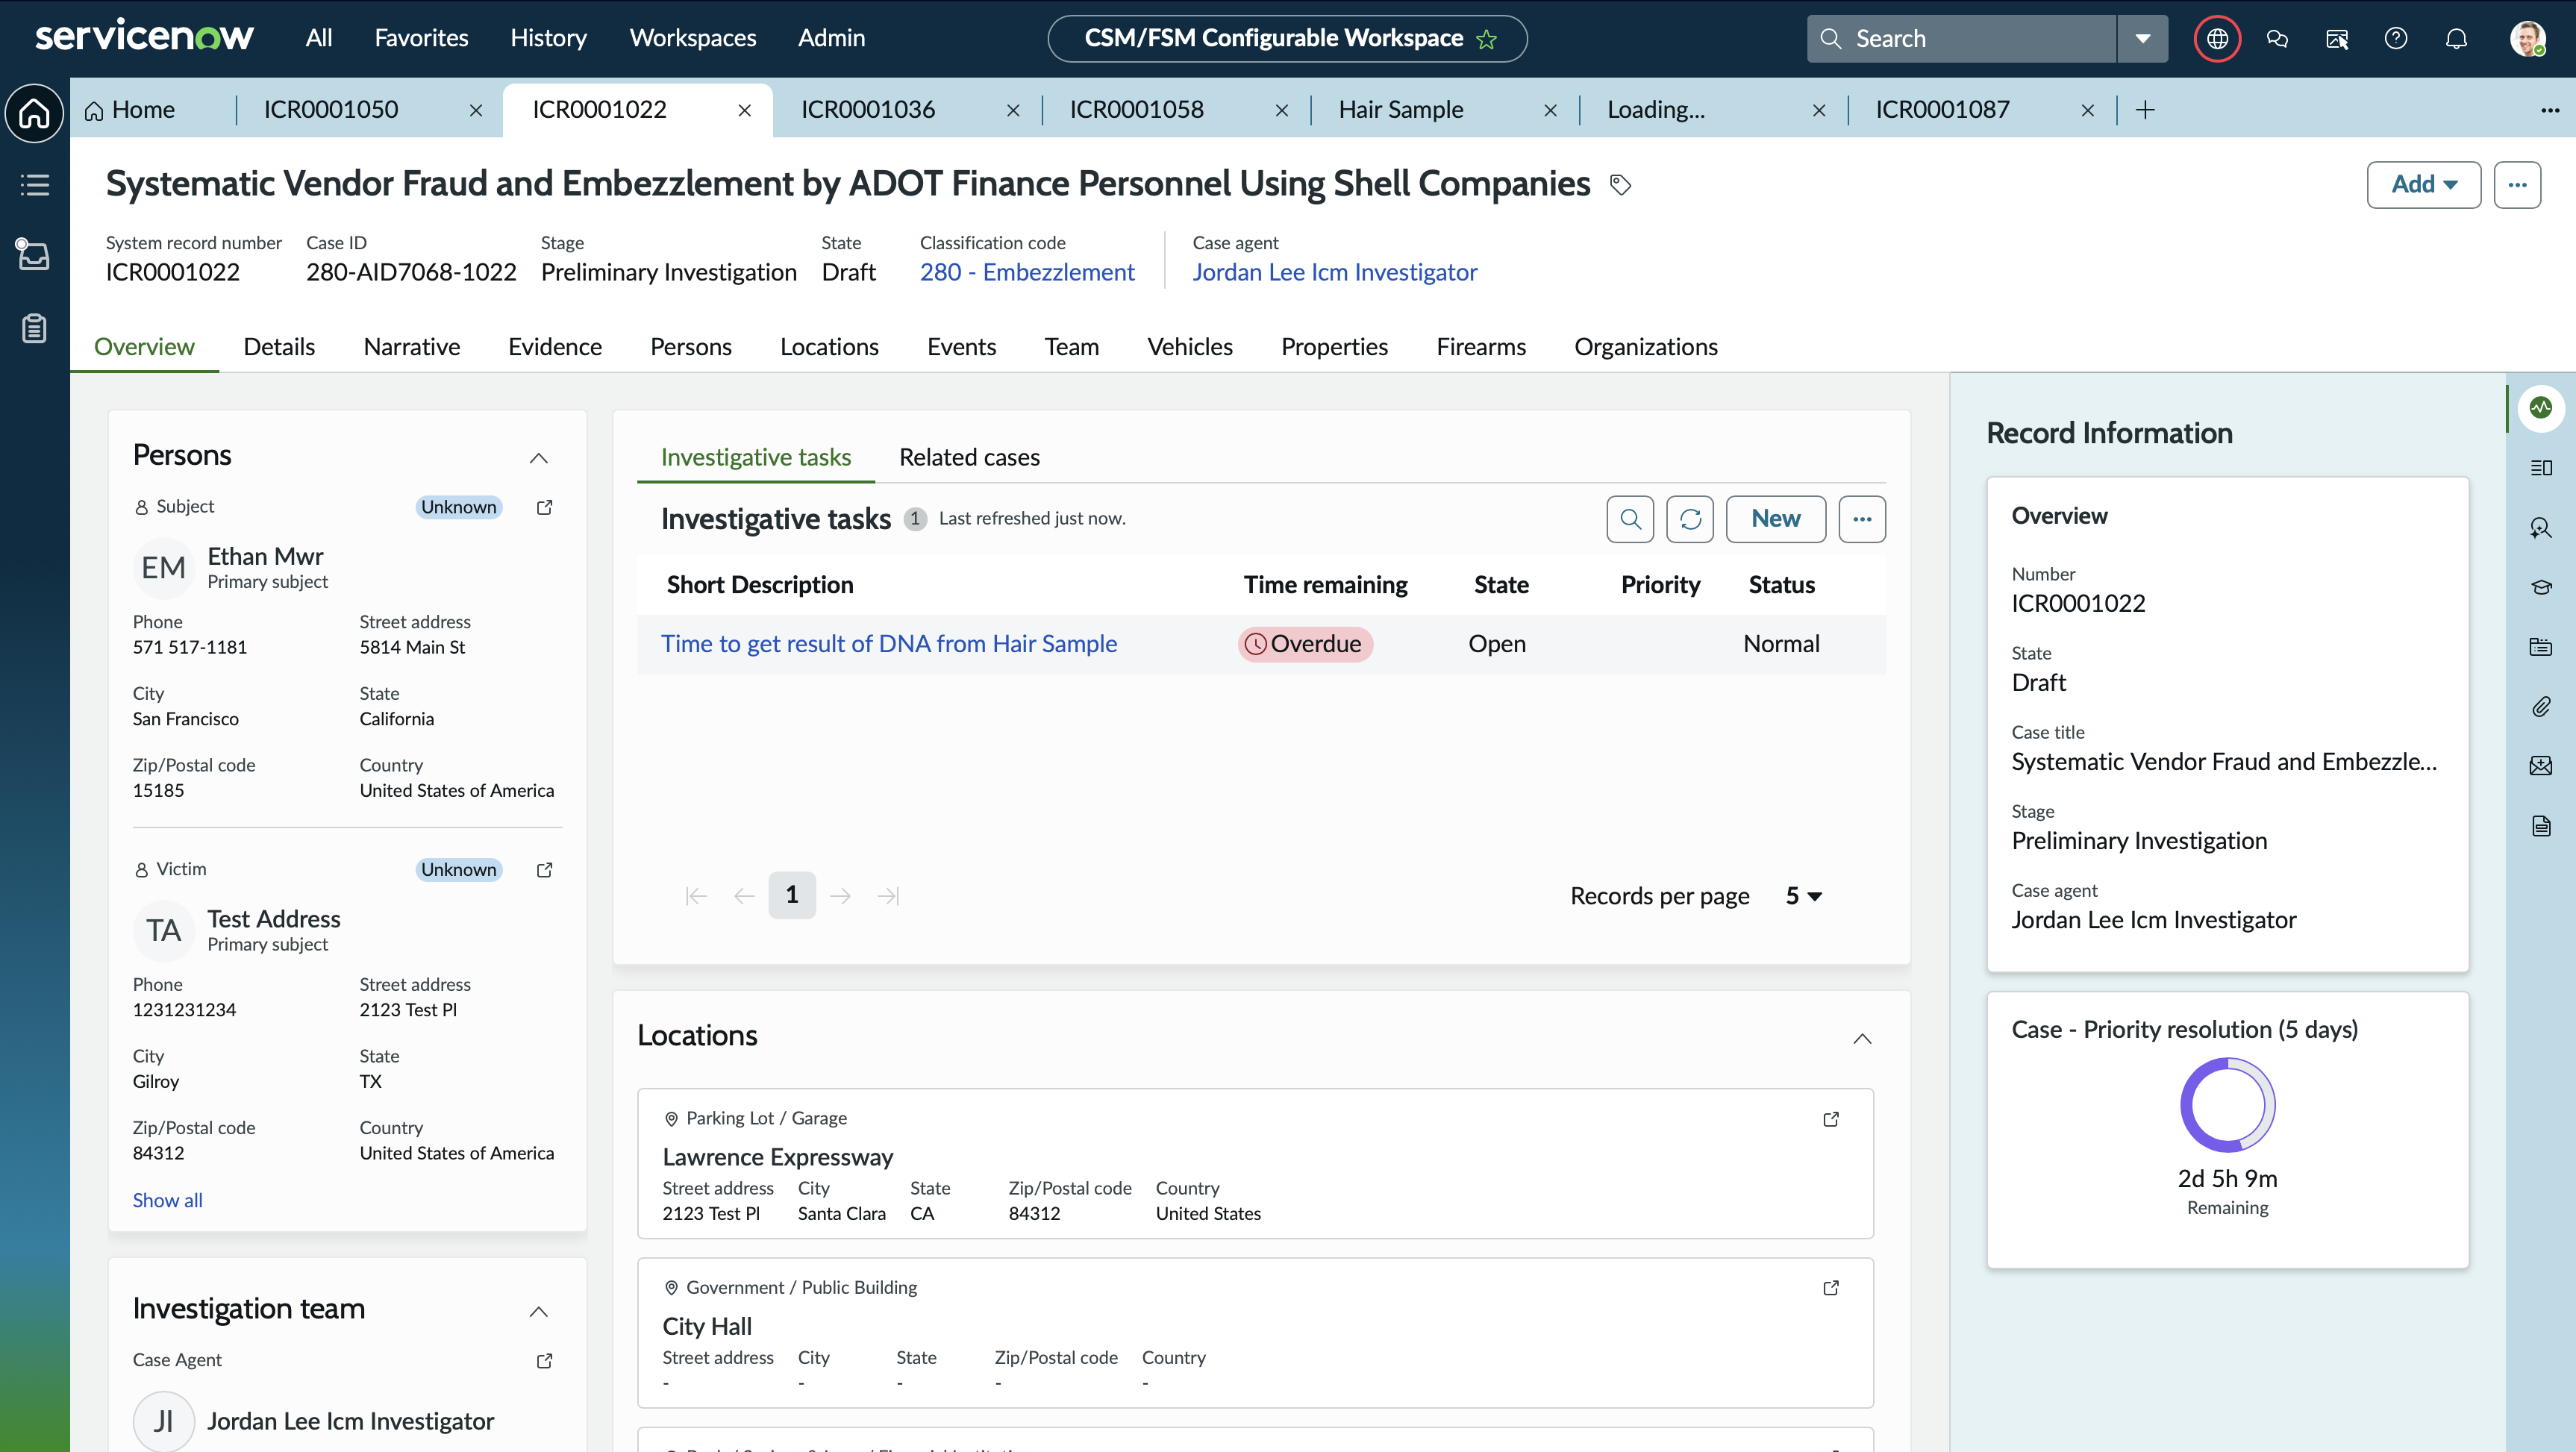The width and height of the screenshot is (2576, 1452).
Task: Open the Add dropdown button
Action: tap(2423, 184)
